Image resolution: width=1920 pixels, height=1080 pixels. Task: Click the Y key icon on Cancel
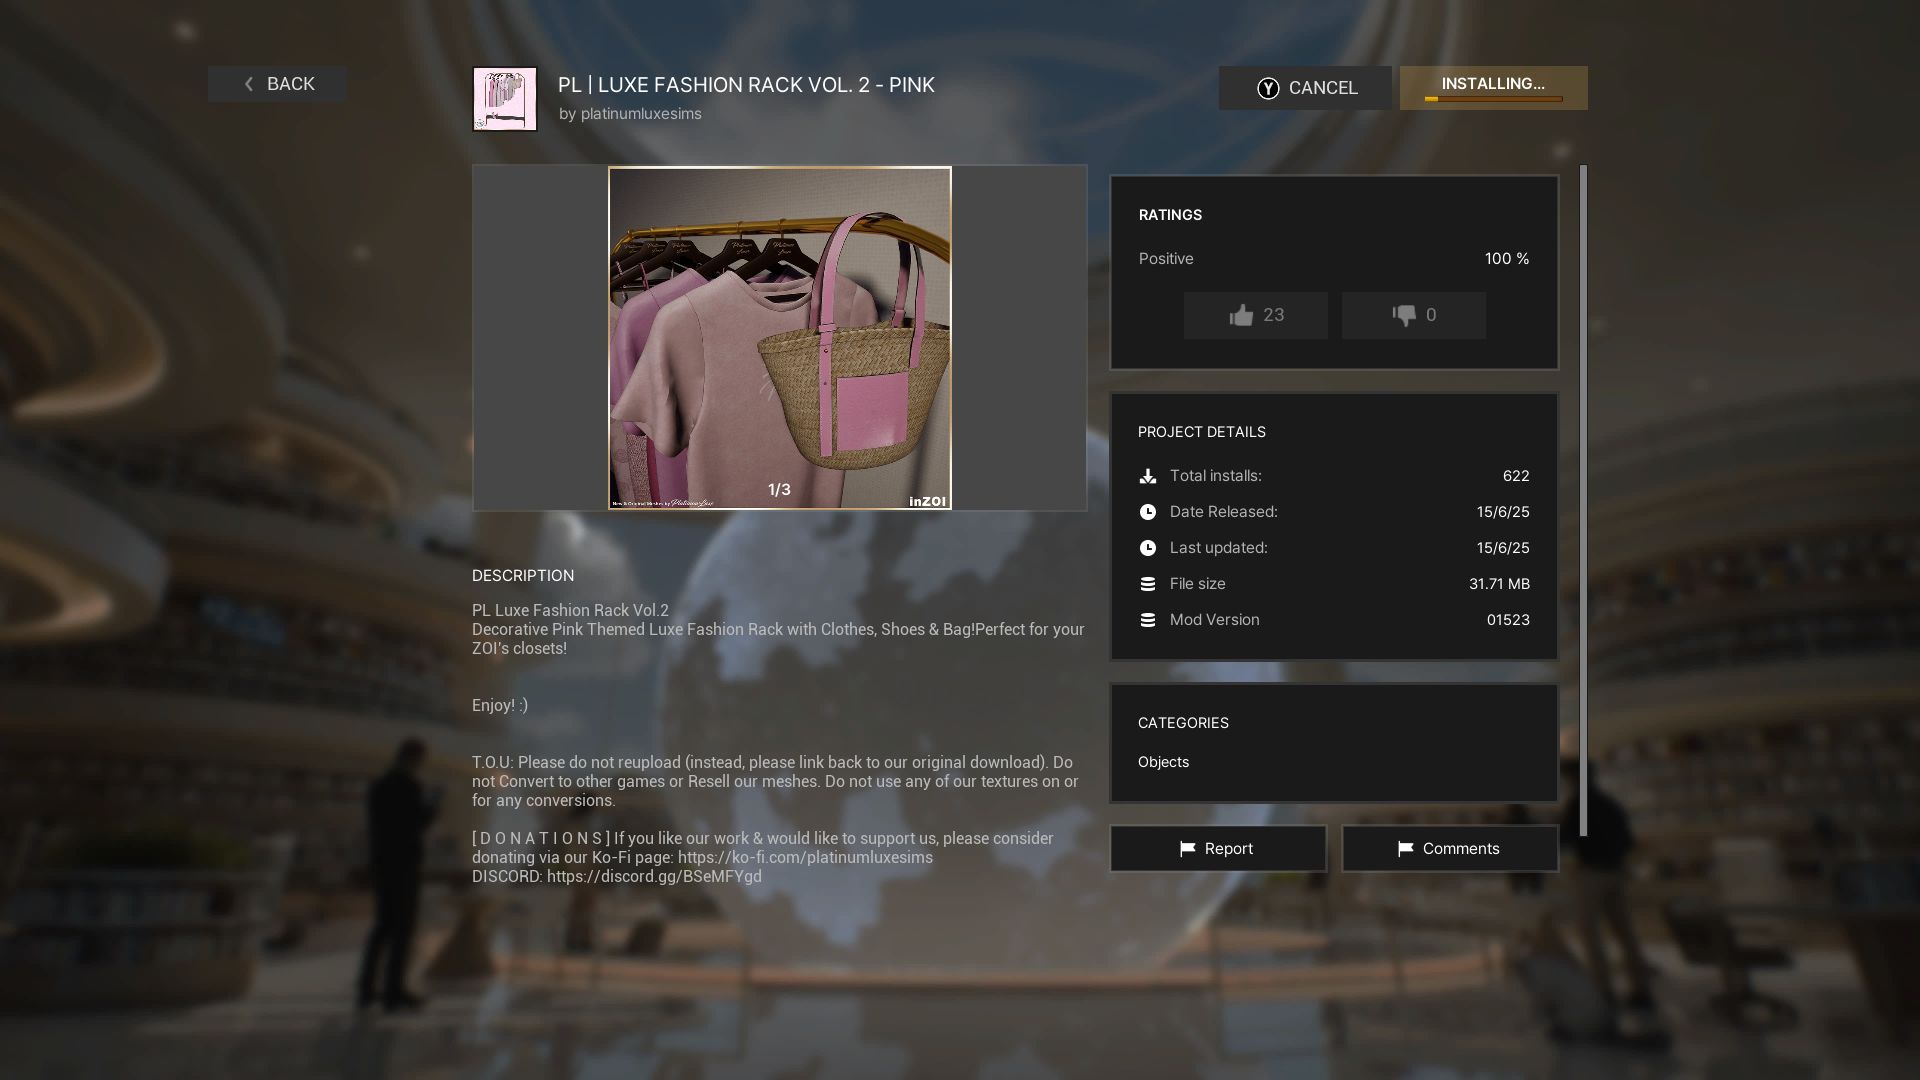click(x=1268, y=88)
